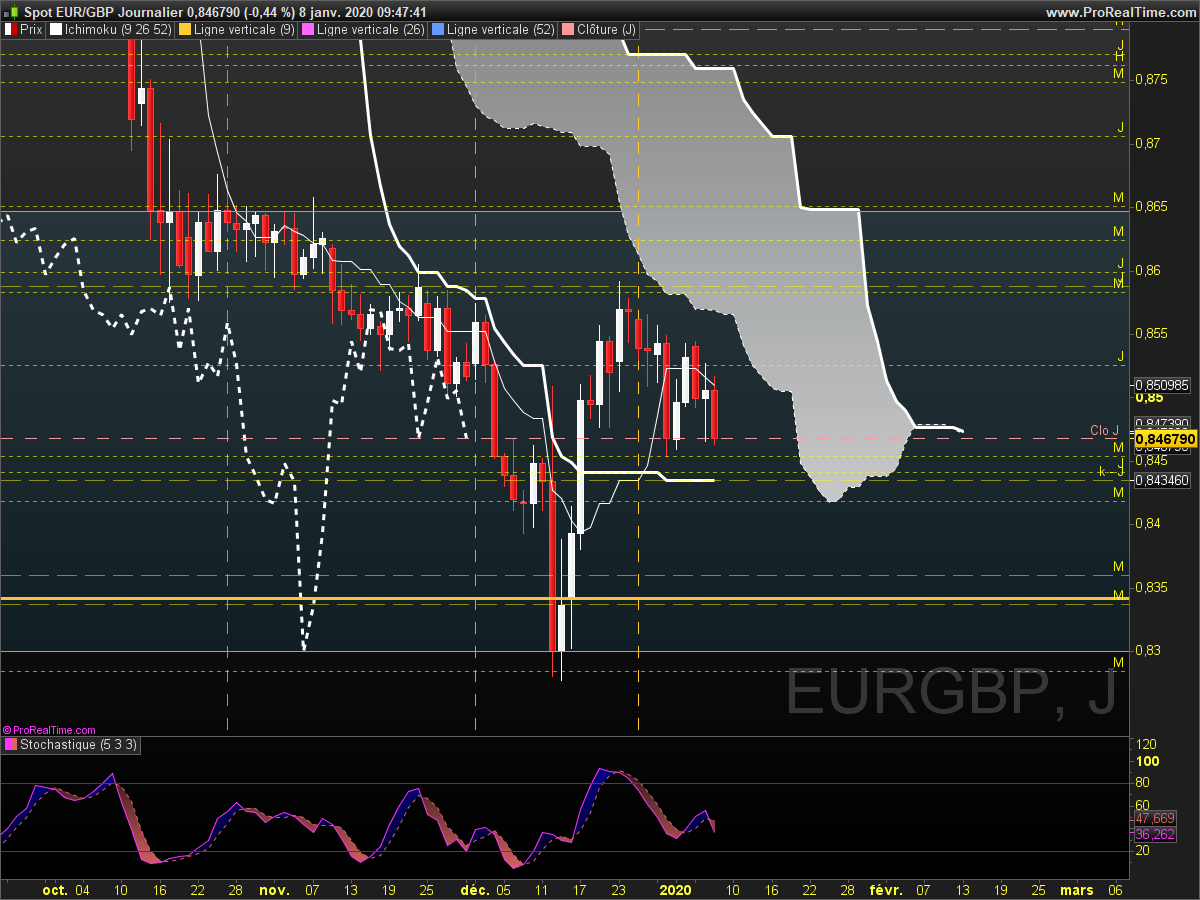This screenshot has height=900, width=1200.
Task: Click the 0,875 price axis label
Action: click(x=1151, y=78)
